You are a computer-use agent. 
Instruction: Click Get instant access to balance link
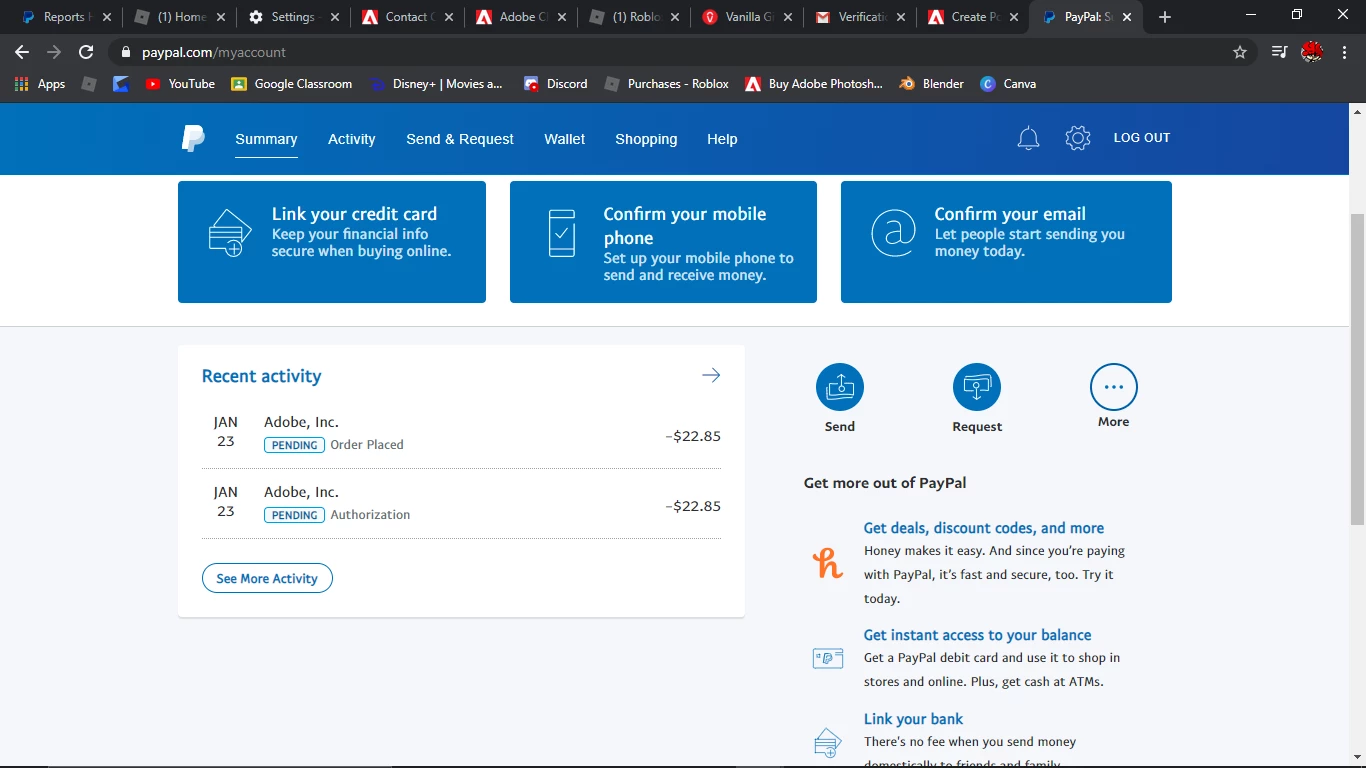(x=978, y=635)
